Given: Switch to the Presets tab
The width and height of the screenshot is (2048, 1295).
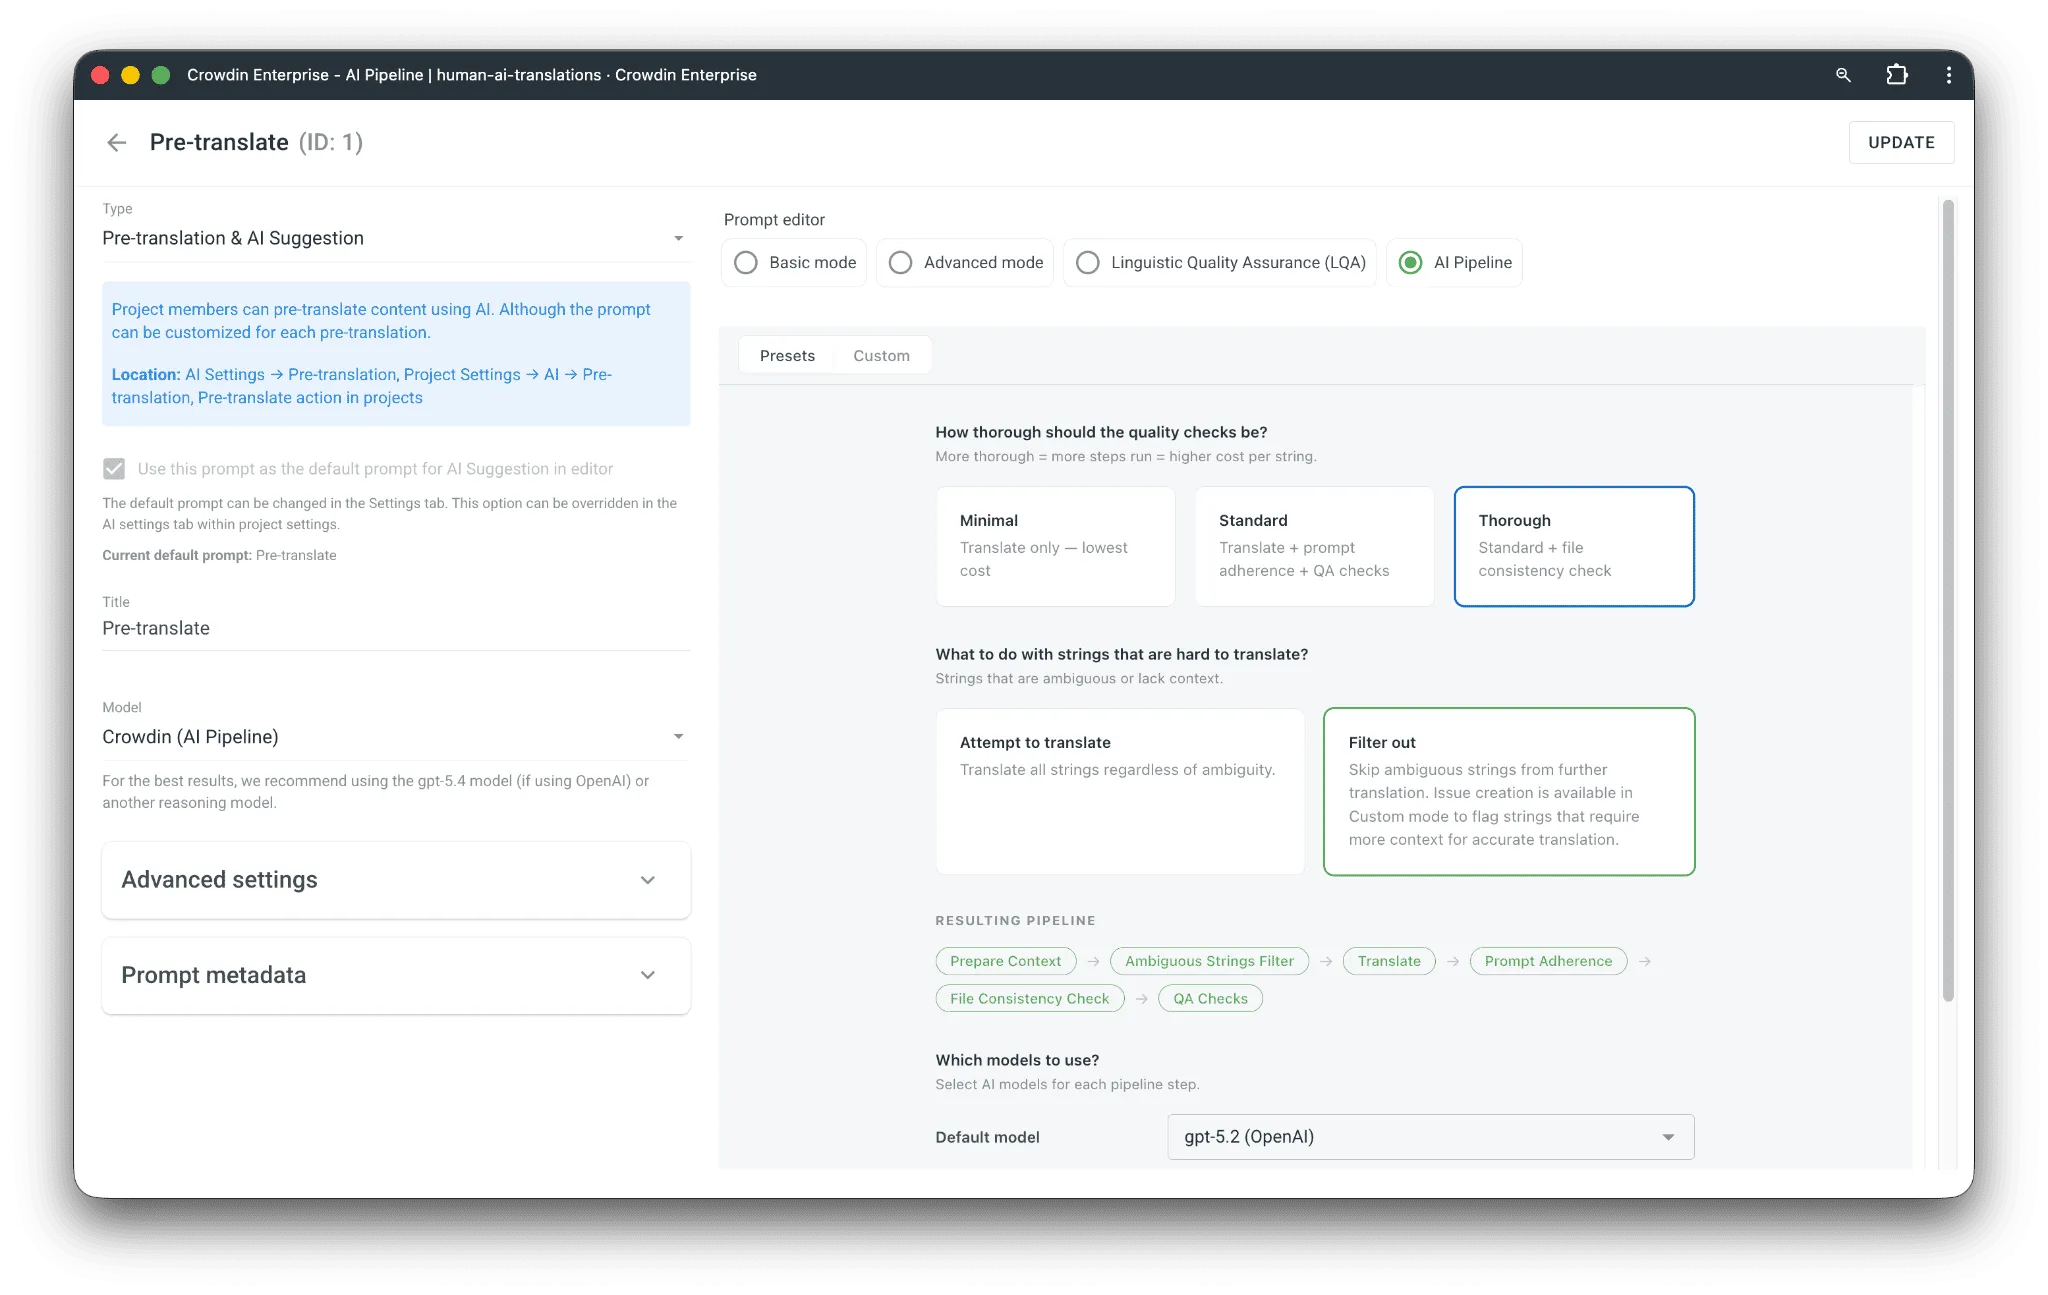Looking at the screenshot, I should 787,356.
